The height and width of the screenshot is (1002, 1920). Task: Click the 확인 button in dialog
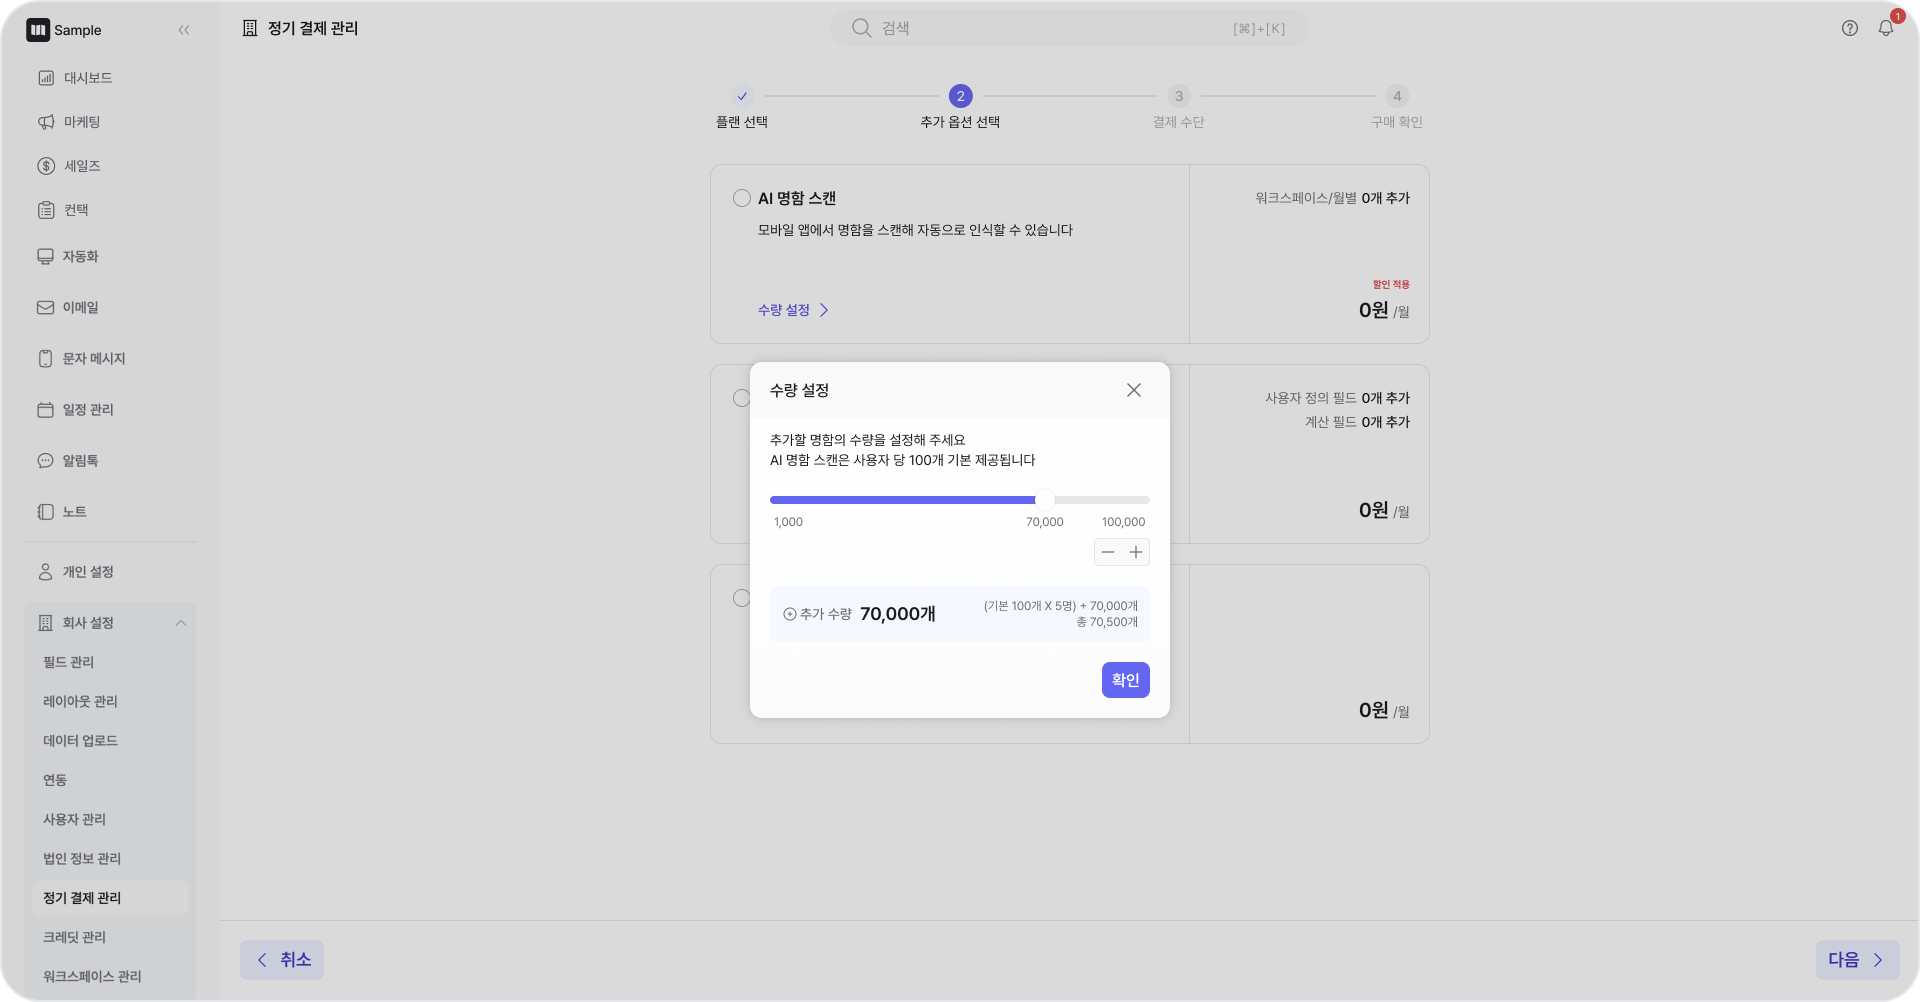[1125, 680]
